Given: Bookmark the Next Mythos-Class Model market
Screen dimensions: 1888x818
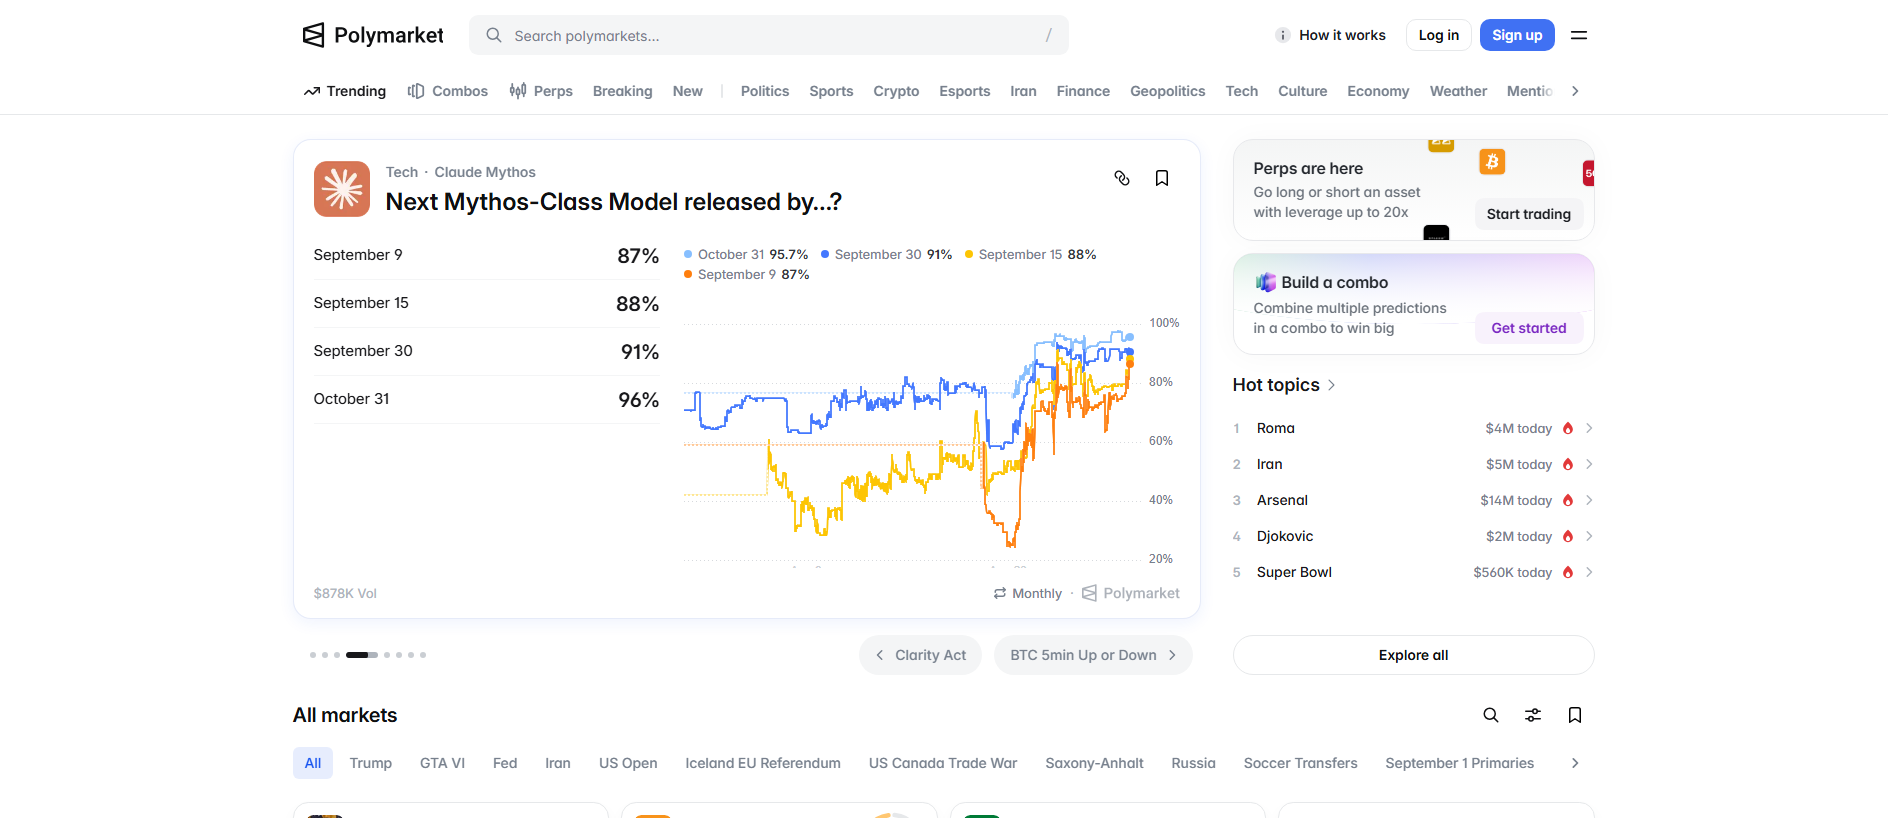Looking at the screenshot, I should click(x=1162, y=178).
